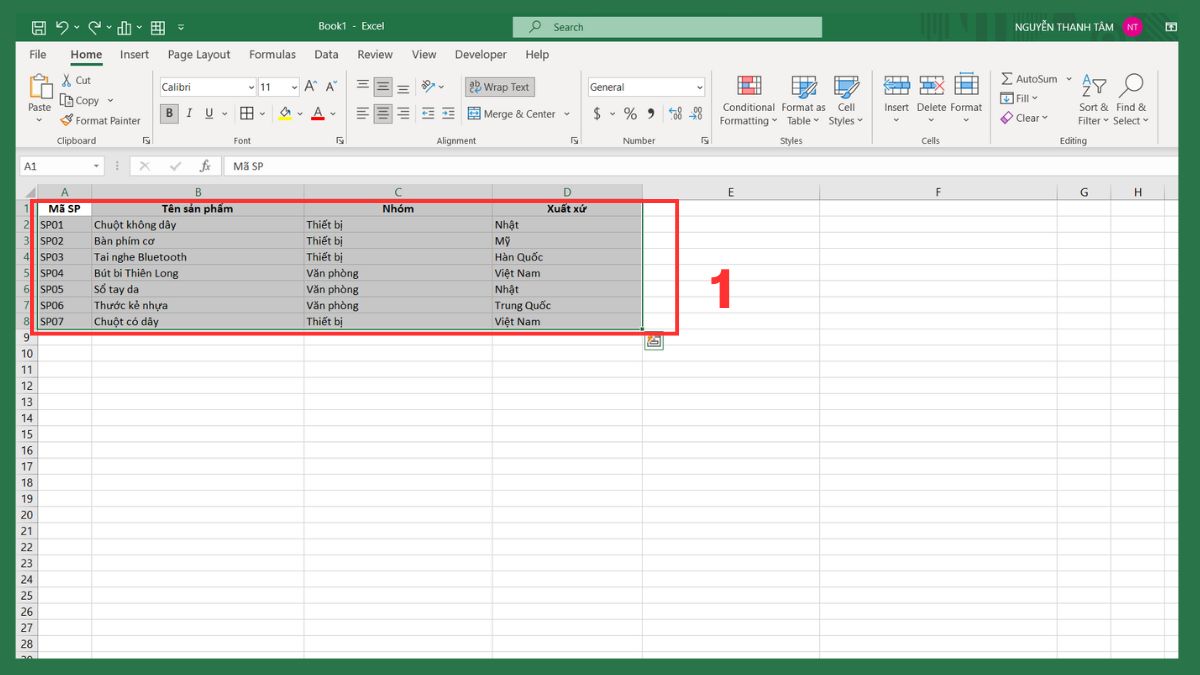Open the font size dropdown
1200x675 pixels.
pyautogui.click(x=292, y=87)
